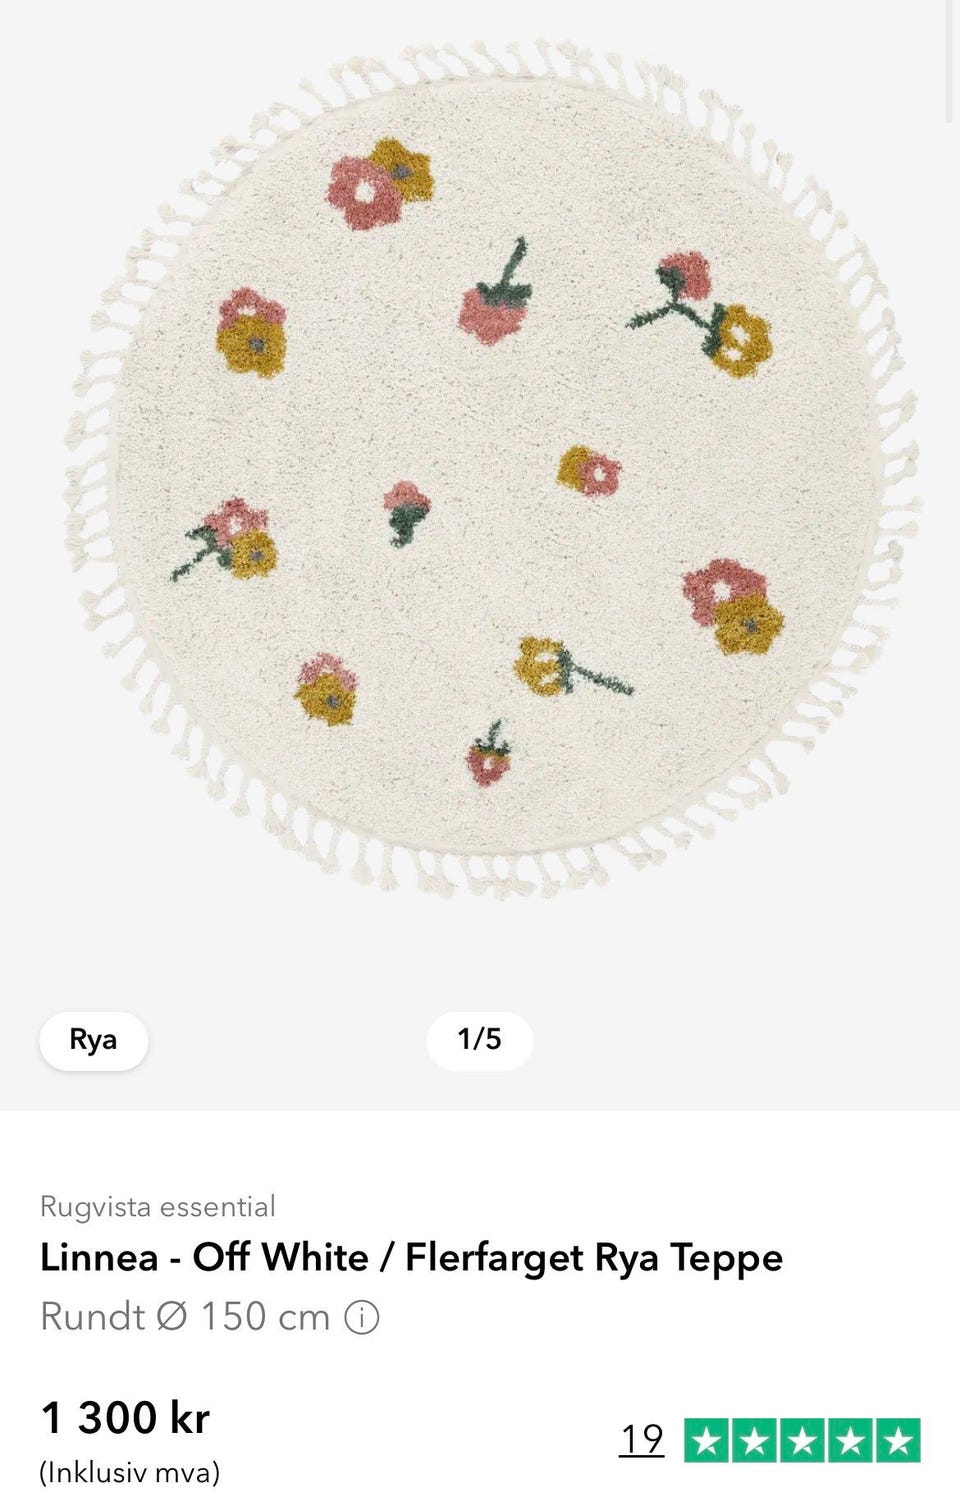Open the Rugvista essential brand link
The width and height of the screenshot is (960, 1506).
[x=157, y=1206]
